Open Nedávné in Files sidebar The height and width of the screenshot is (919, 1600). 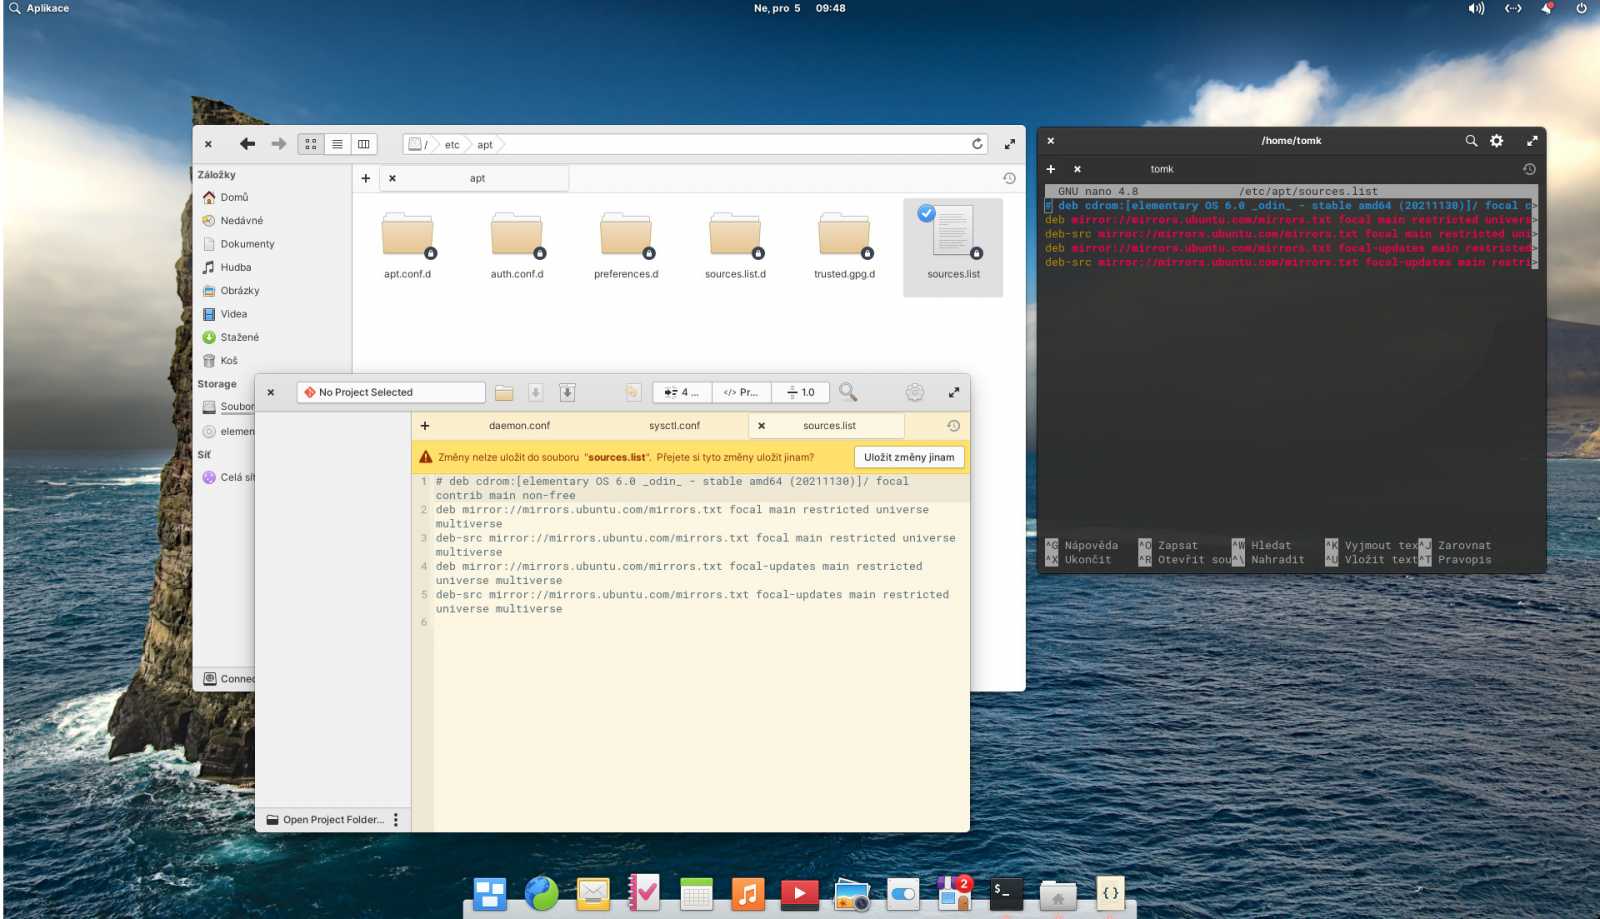[241, 220]
